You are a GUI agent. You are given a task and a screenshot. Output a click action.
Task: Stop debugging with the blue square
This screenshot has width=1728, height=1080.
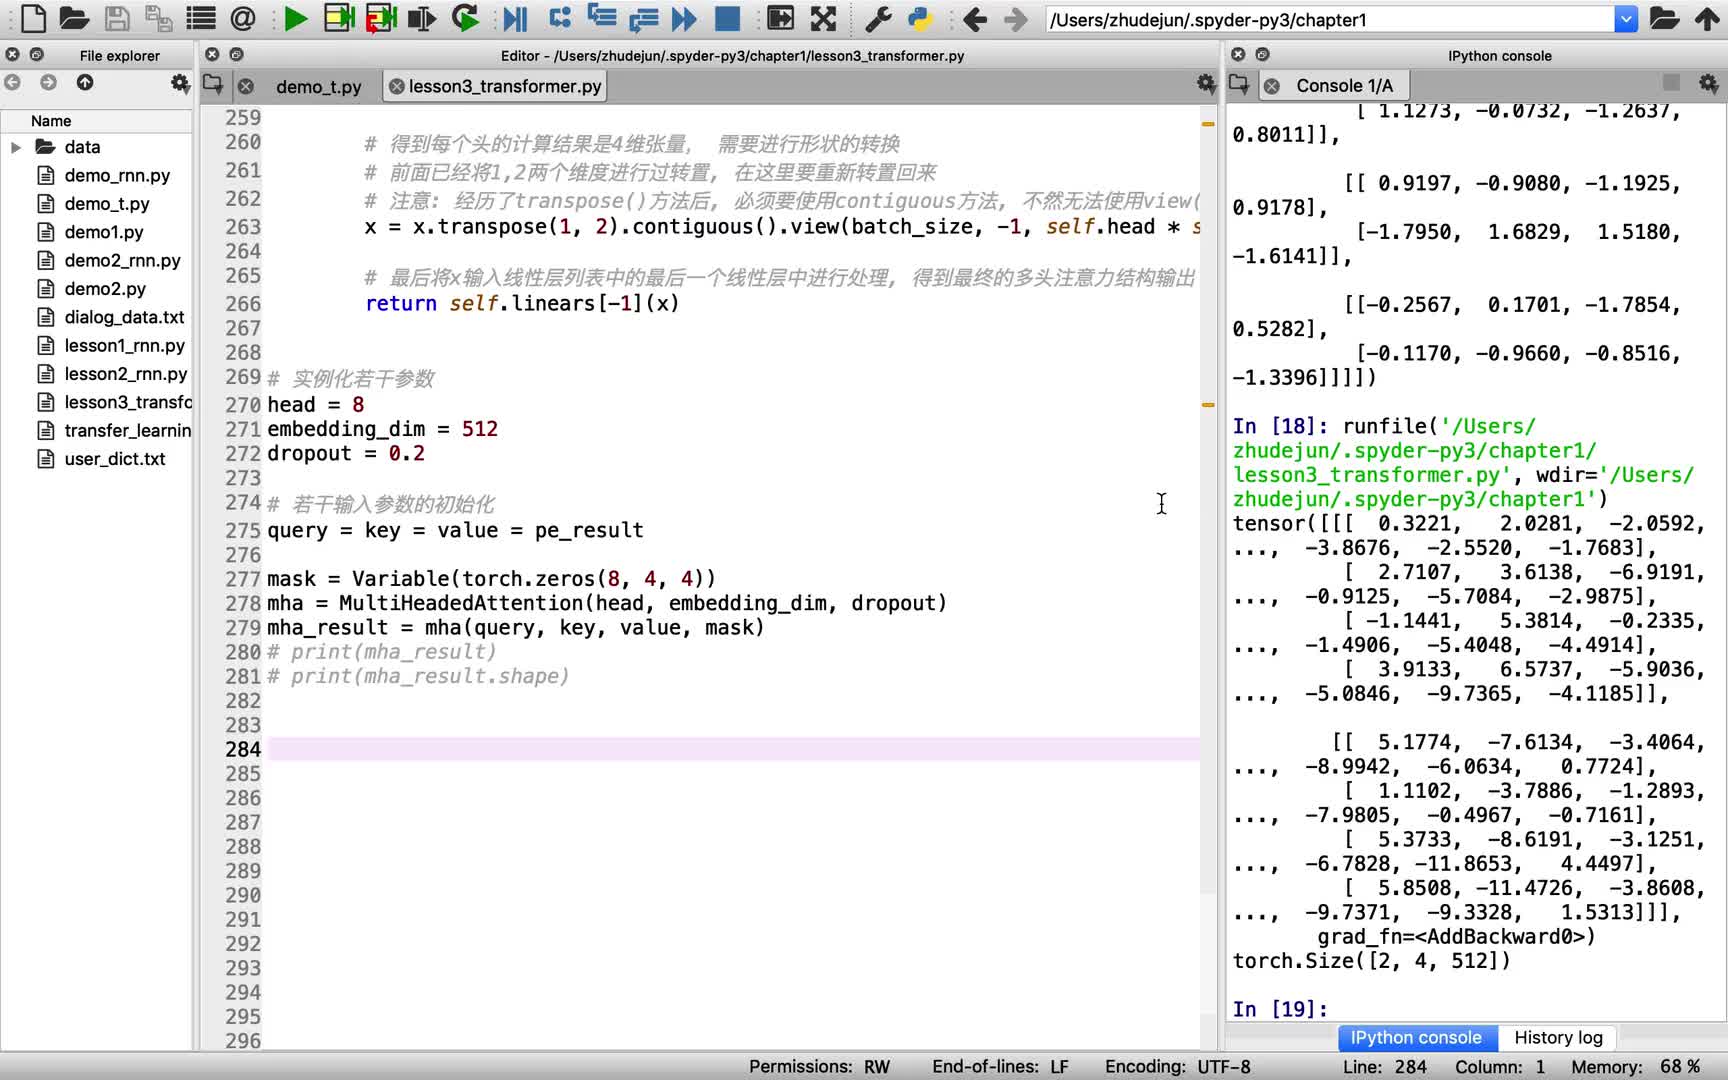pyautogui.click(x=727, y=18)
